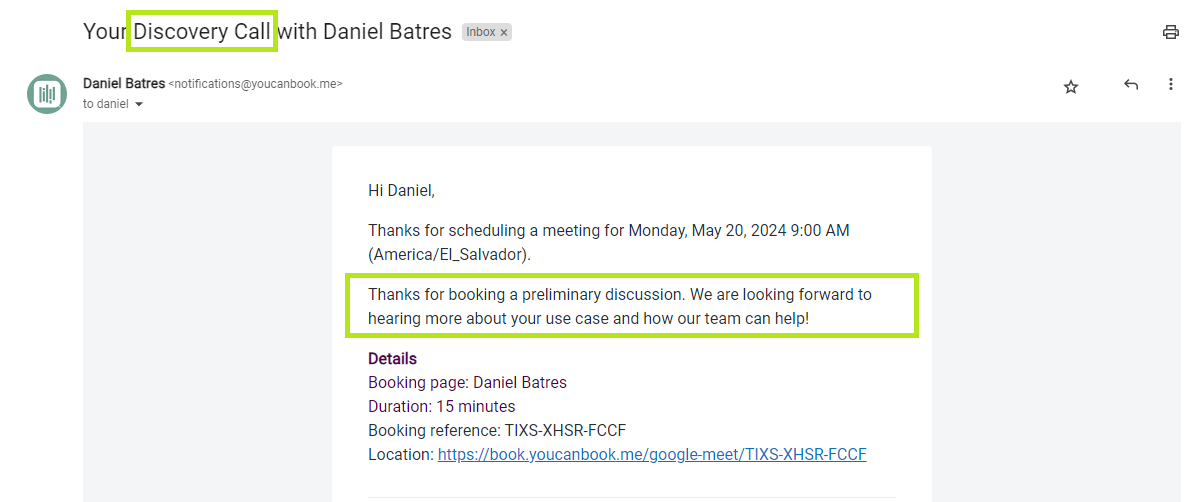The width and height of the screenshot is (1194, 502).
Task: Open the three-dot More options menu
Action: [1171, 85]
